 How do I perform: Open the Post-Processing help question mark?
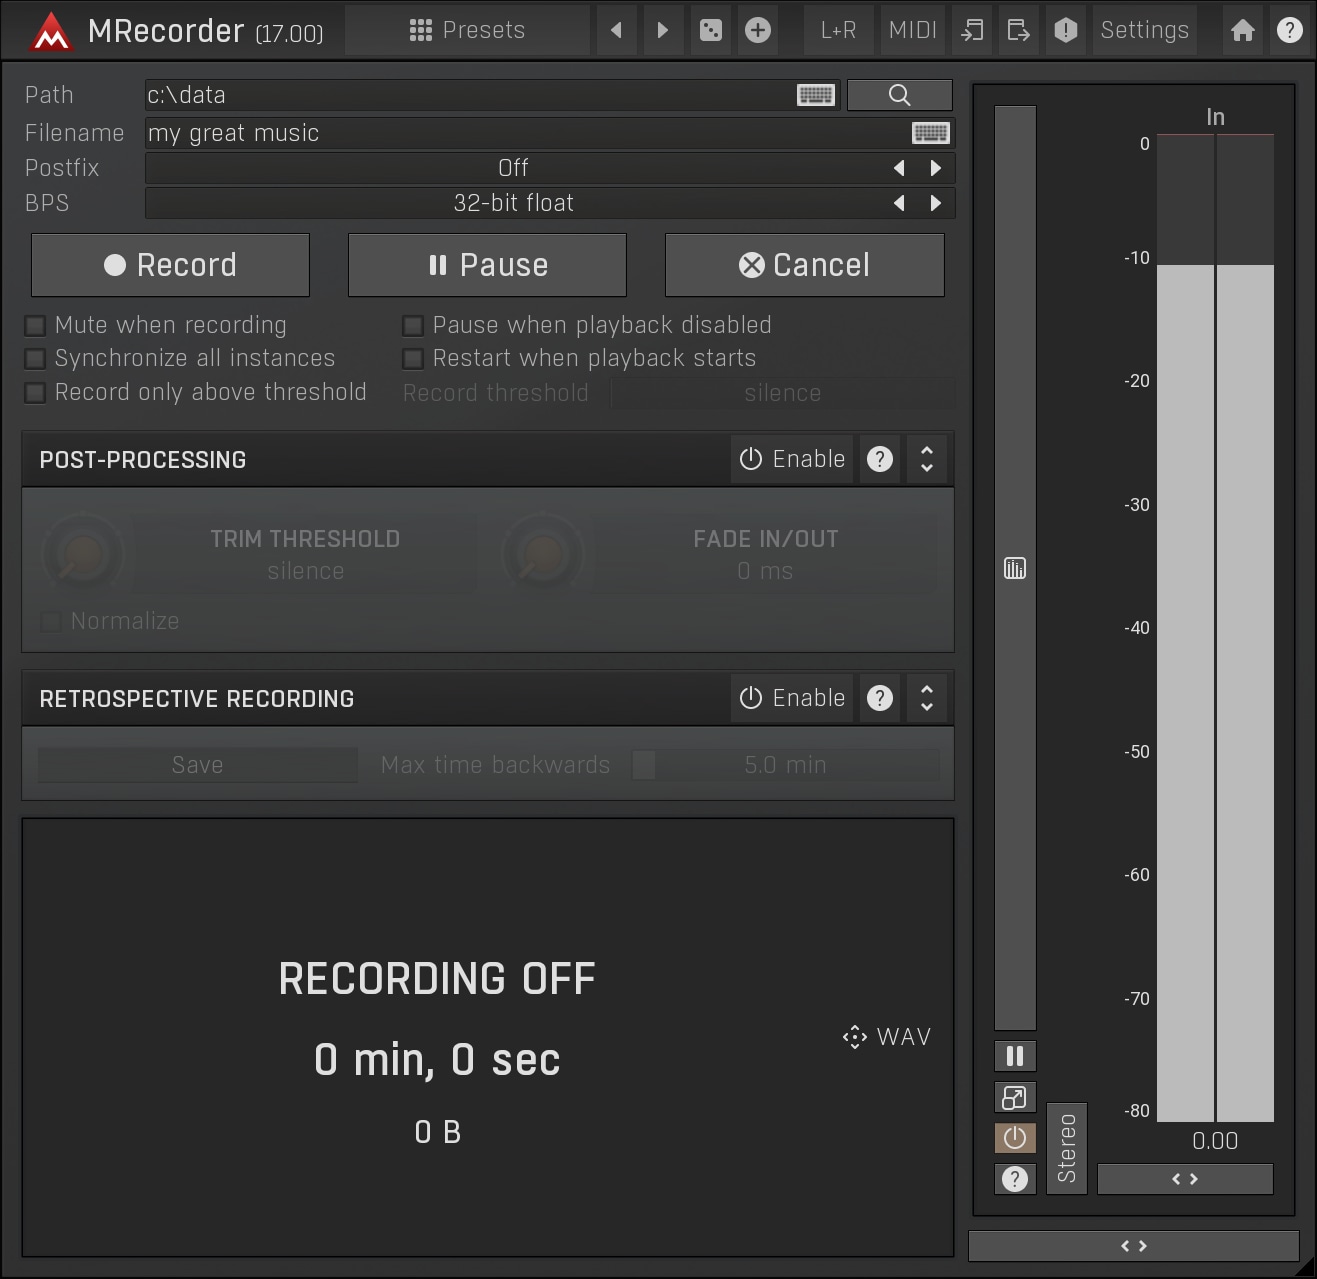(880, 459)
